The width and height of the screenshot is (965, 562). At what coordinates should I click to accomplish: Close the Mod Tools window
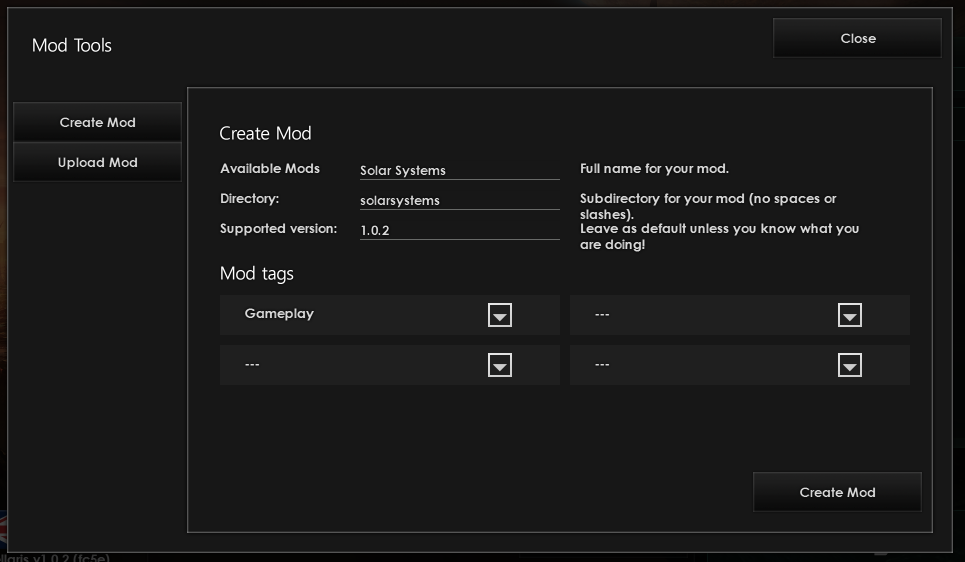pos(857,38)
